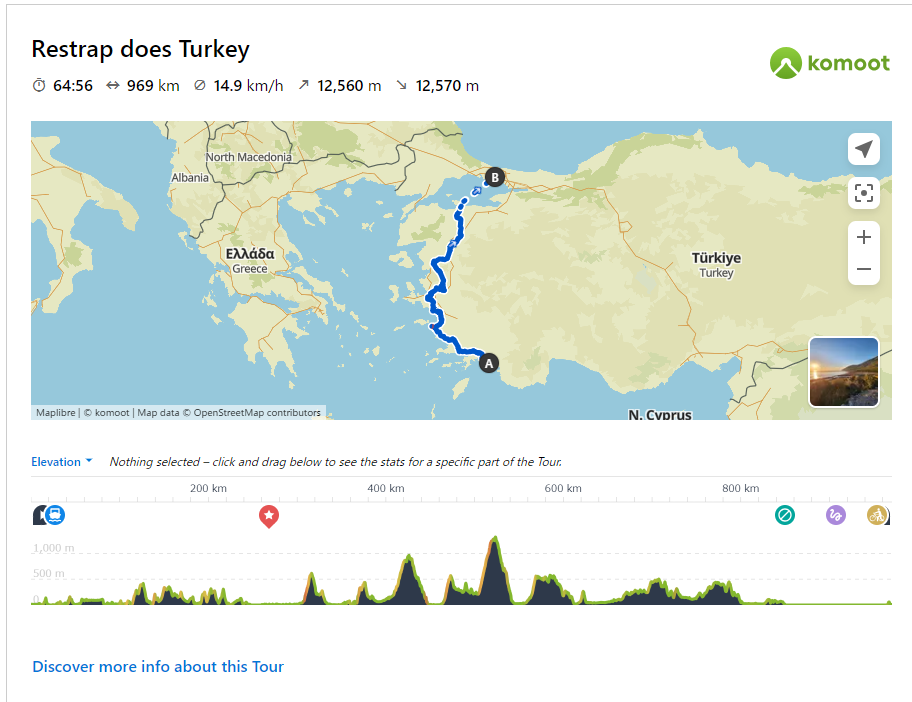The height and width of the screenshot is (702, 912).
Task: Click end point marker B on map
Action: [494, 178]
